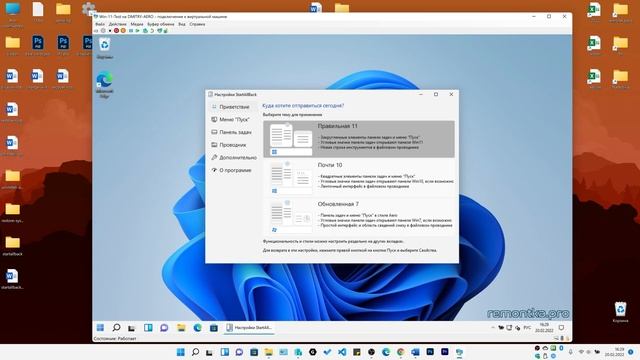This screenshot has height=360, width=640.
Task: Go to the Проводник settings section
Action: [x=234, y=145]
